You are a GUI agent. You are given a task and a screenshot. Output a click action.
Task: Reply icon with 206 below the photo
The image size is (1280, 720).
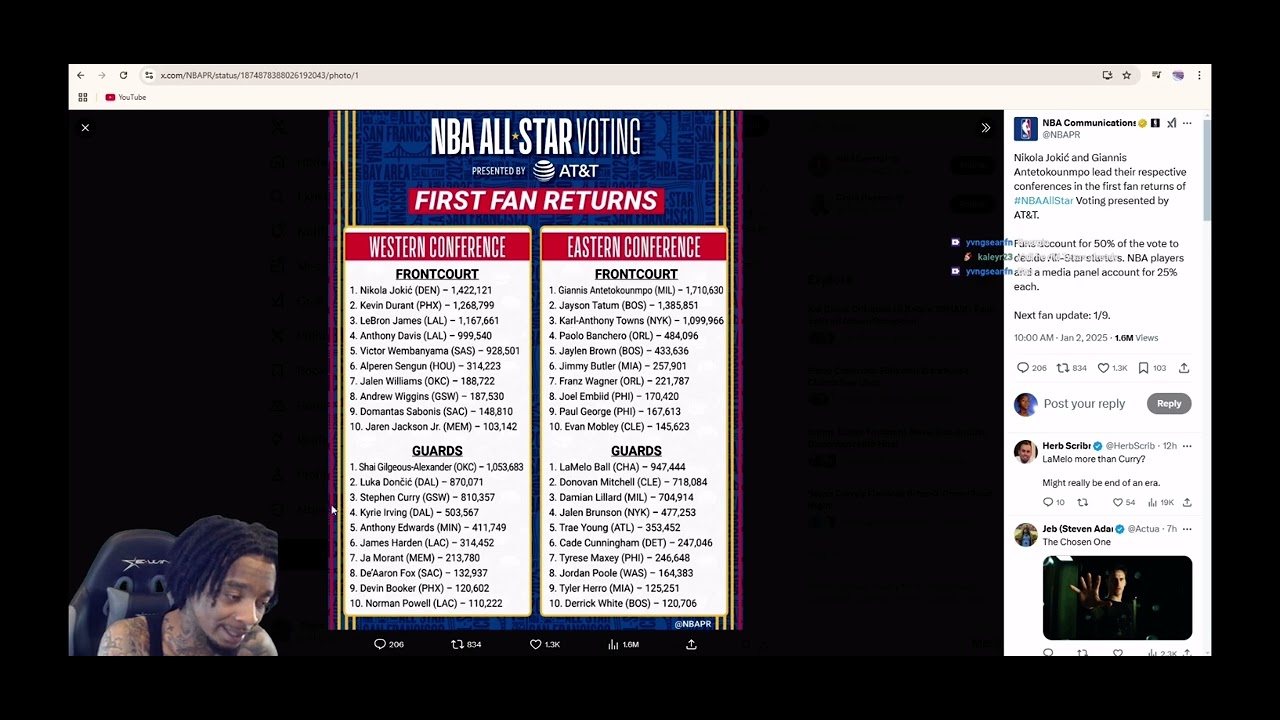389,645
